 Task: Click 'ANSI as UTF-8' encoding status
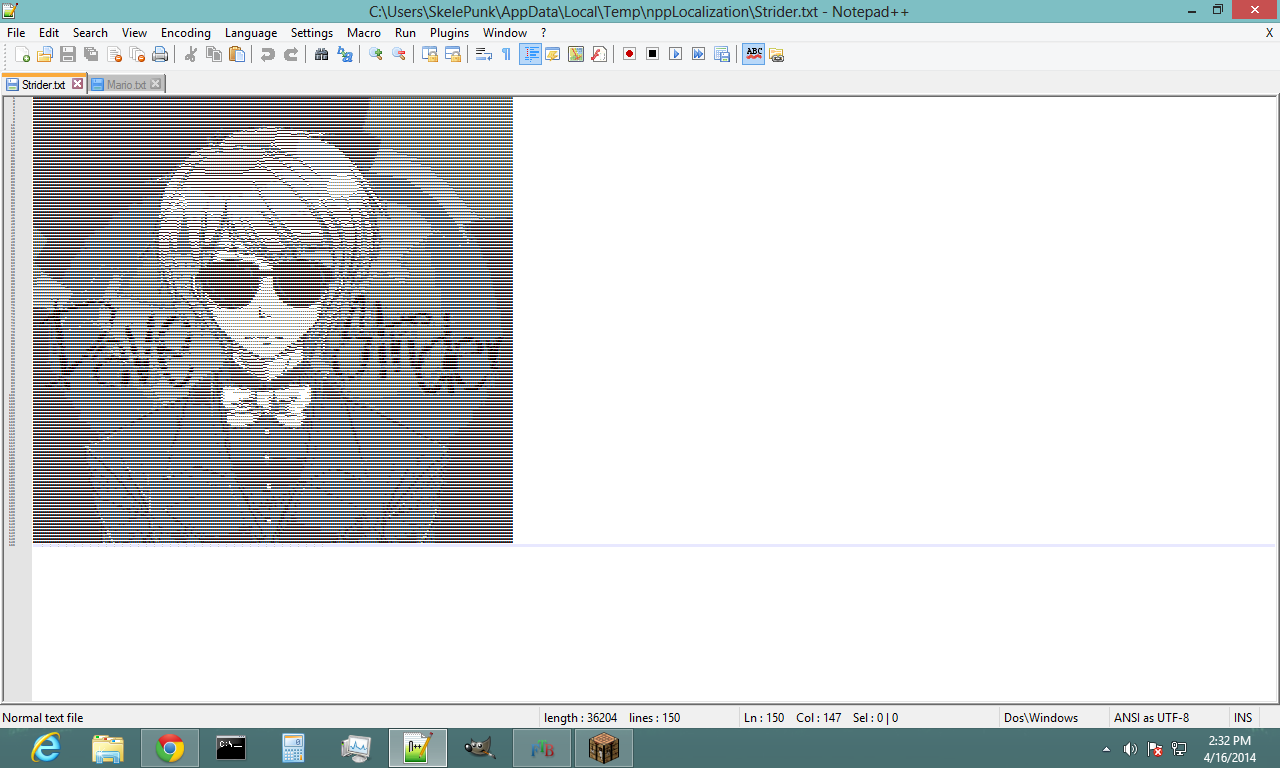(x=1151, y=718)
